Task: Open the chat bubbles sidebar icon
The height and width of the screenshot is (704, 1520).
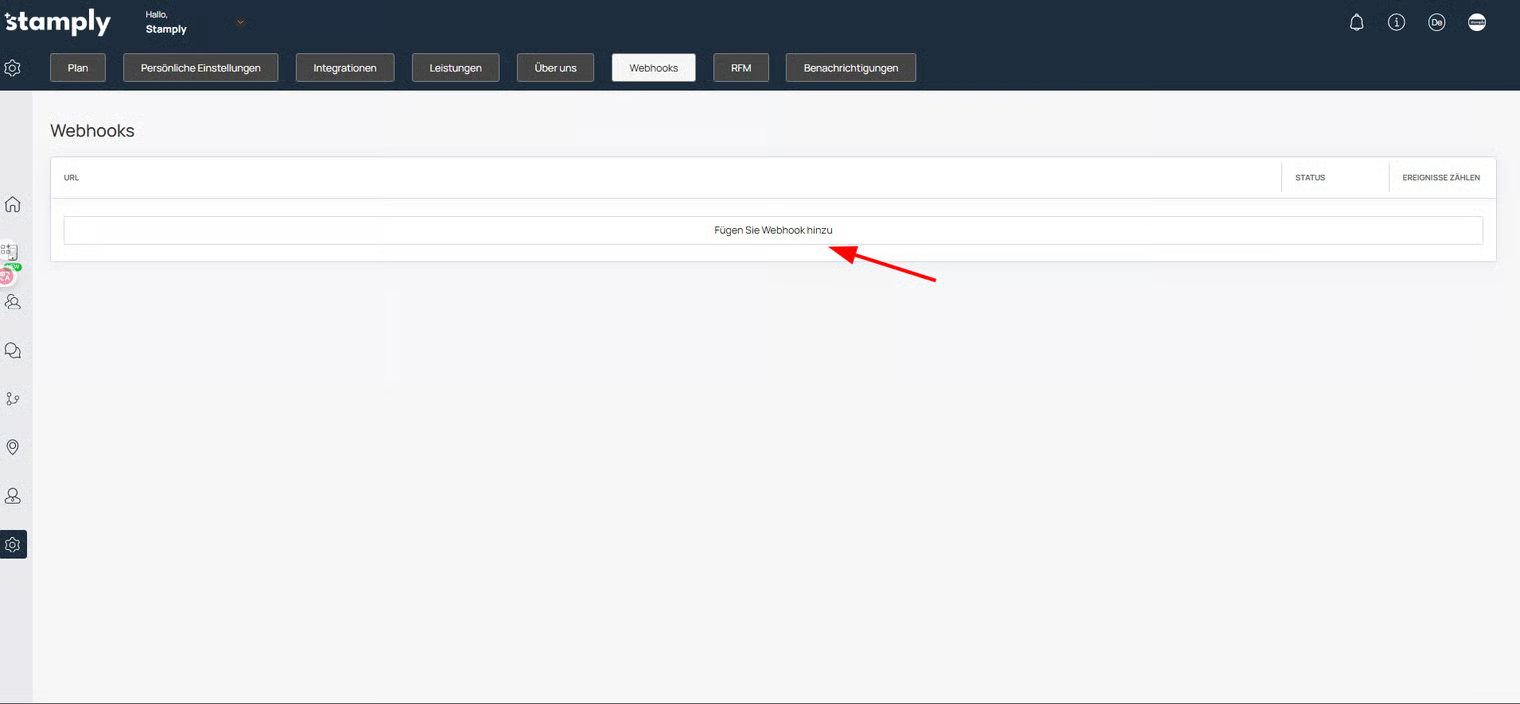Action: pyautogui.click(x=13, y=351)
